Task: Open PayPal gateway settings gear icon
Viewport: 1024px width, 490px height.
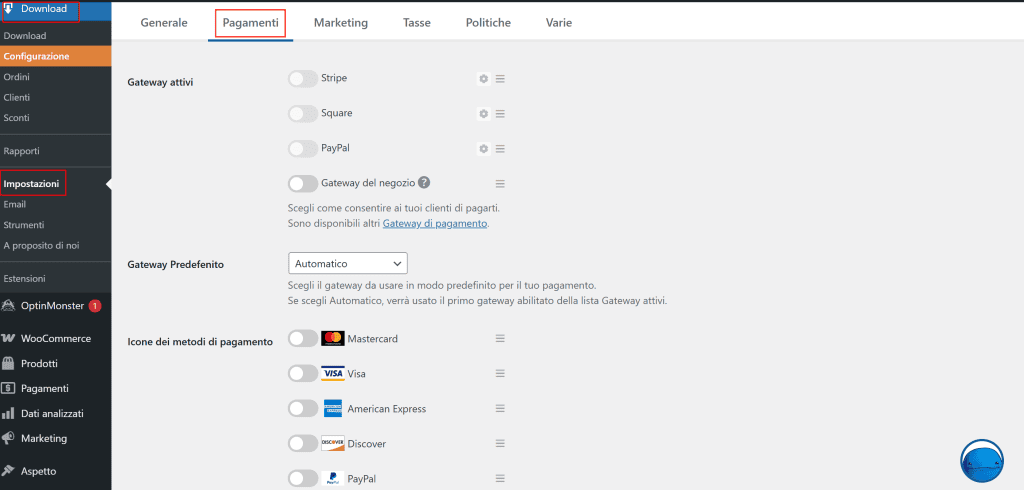Action: pyautogui.click(x=483, y=149)
